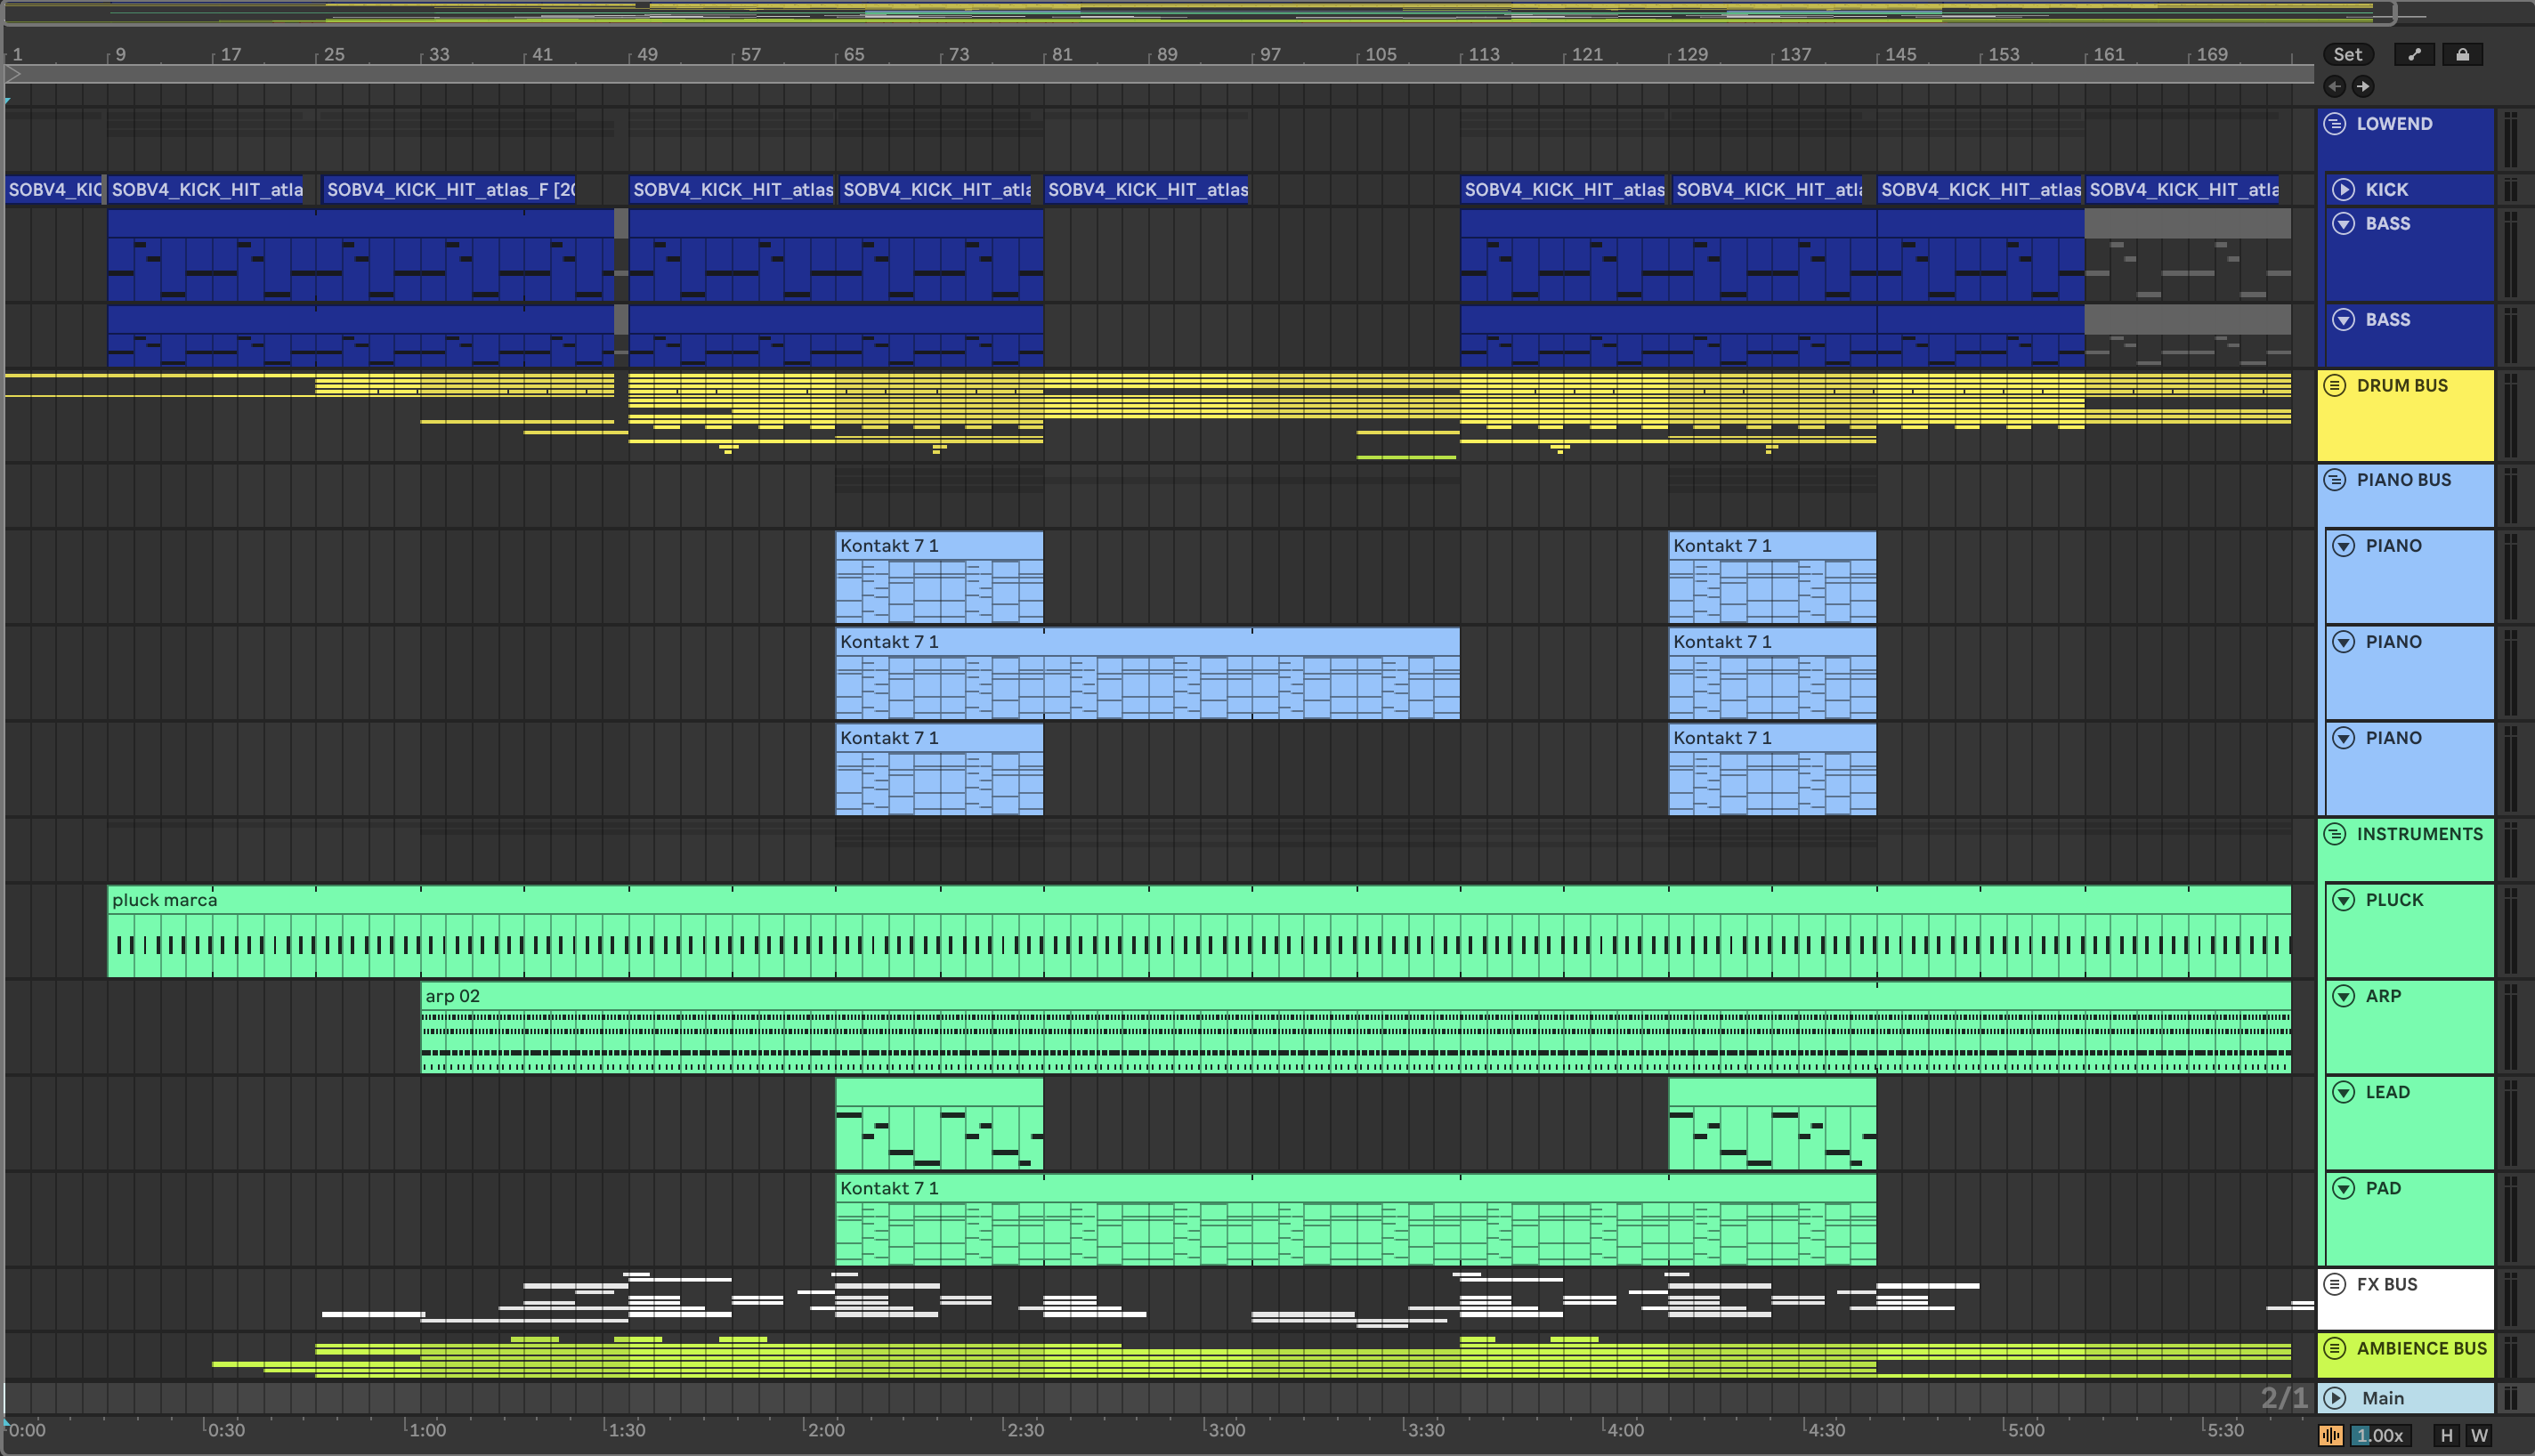Toggle the automation mode button
The width and height of the screenshot is (2535, 1456).
pos(2414,54)
